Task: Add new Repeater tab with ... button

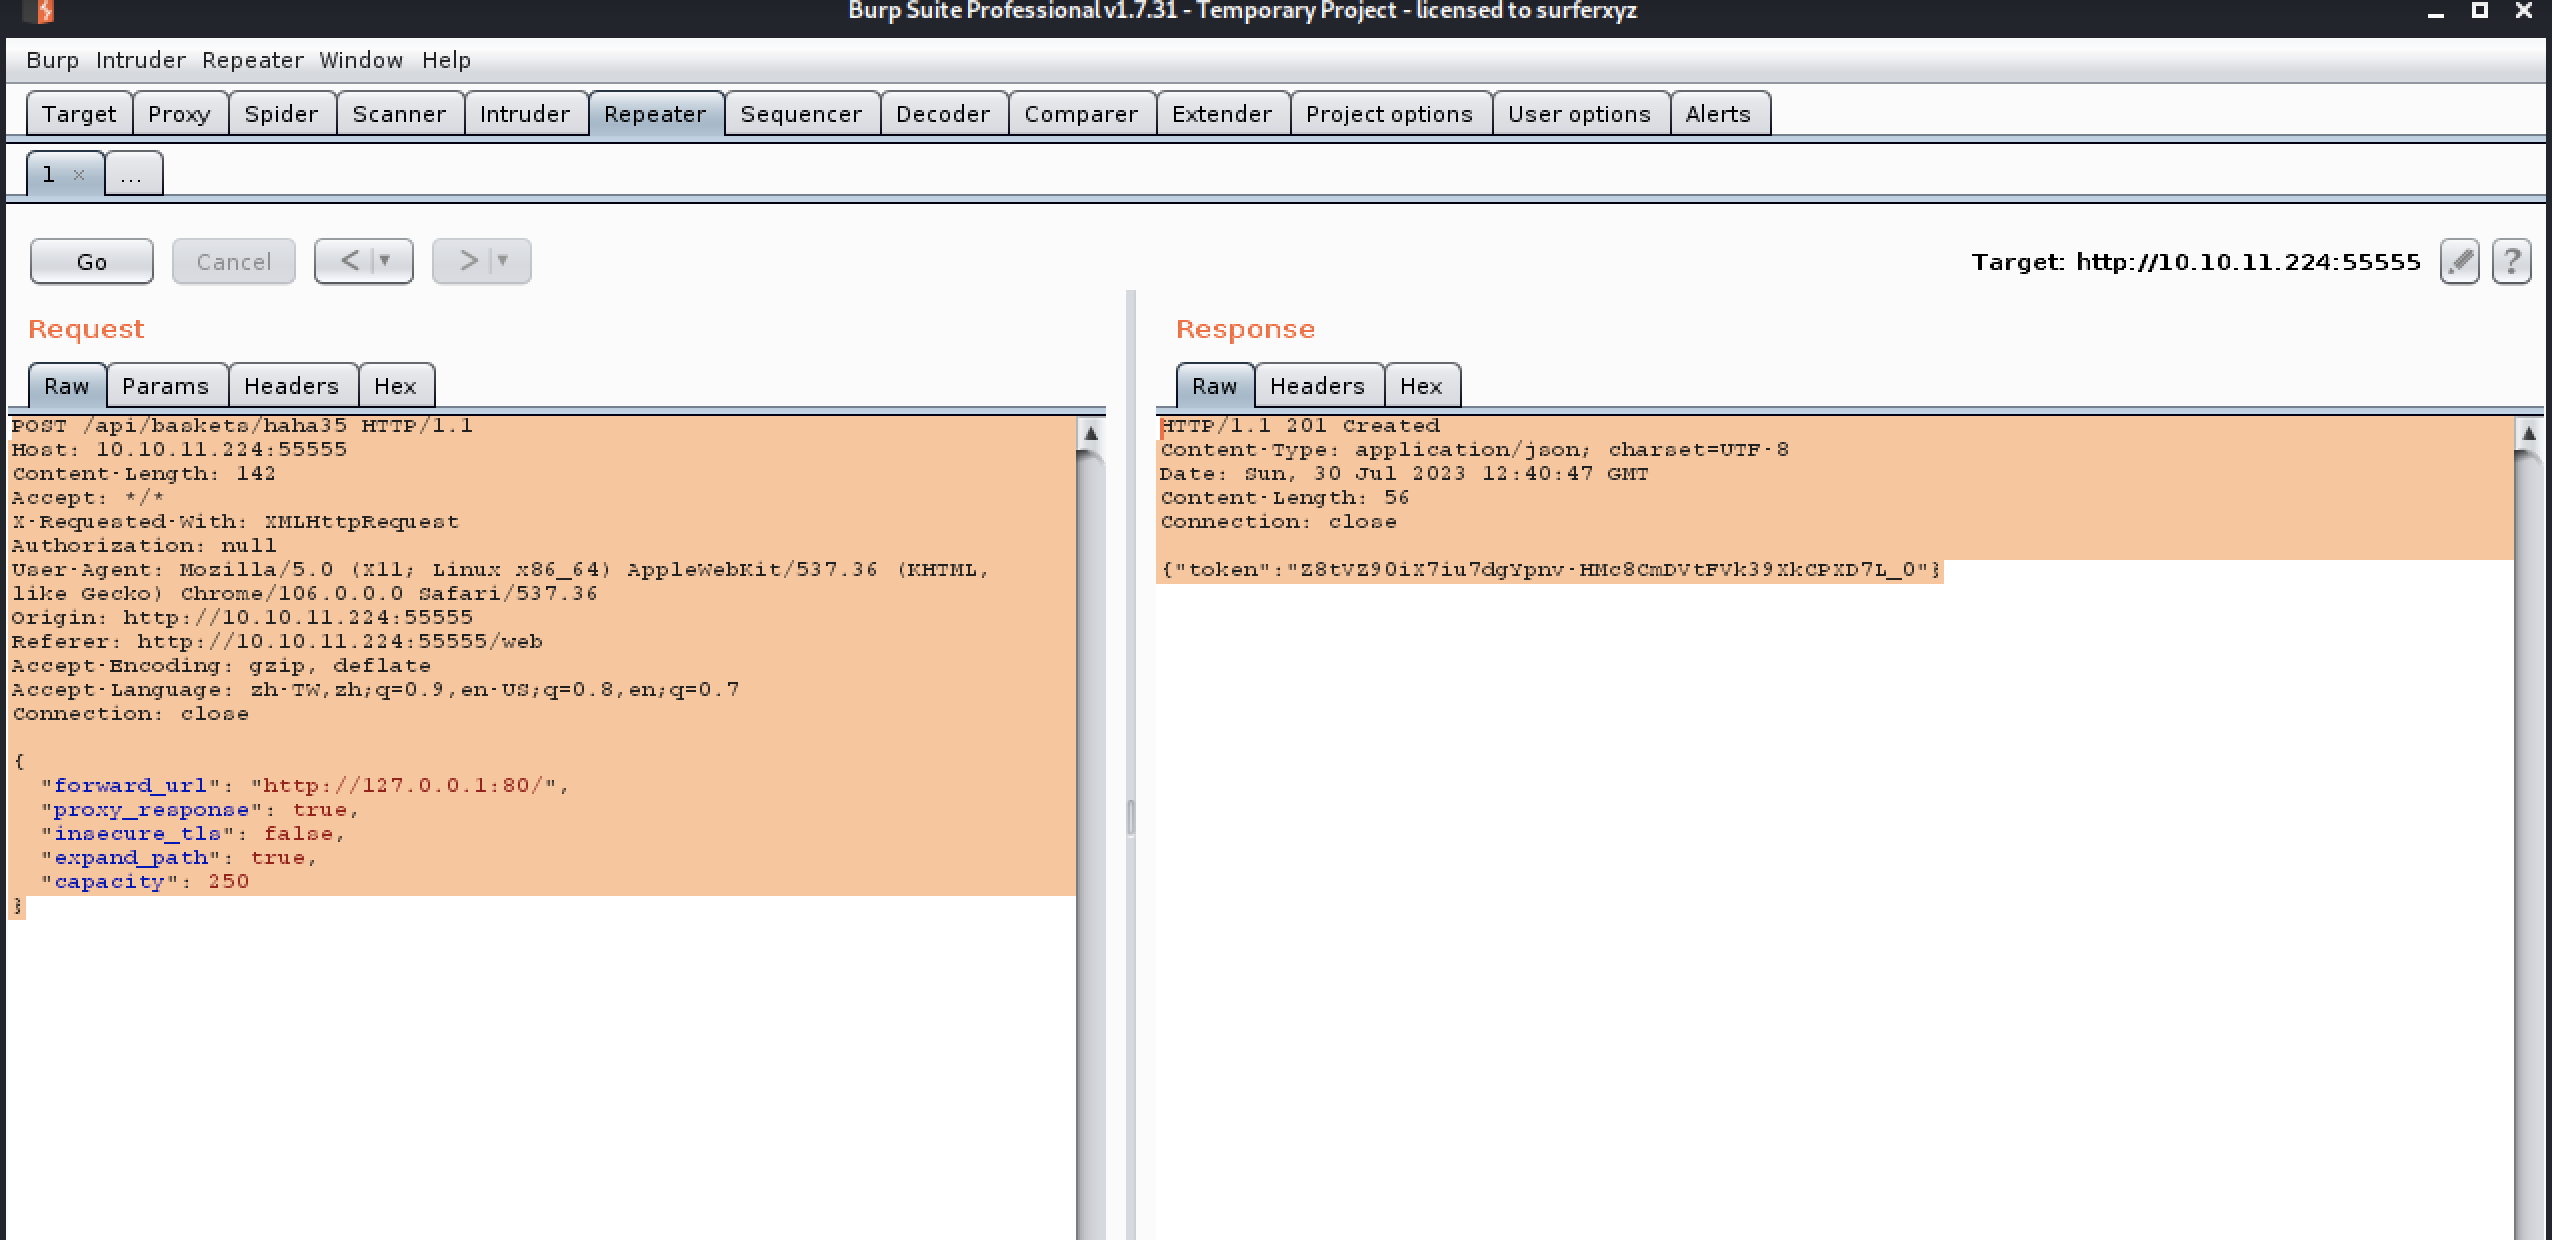Action: point(133,174)
